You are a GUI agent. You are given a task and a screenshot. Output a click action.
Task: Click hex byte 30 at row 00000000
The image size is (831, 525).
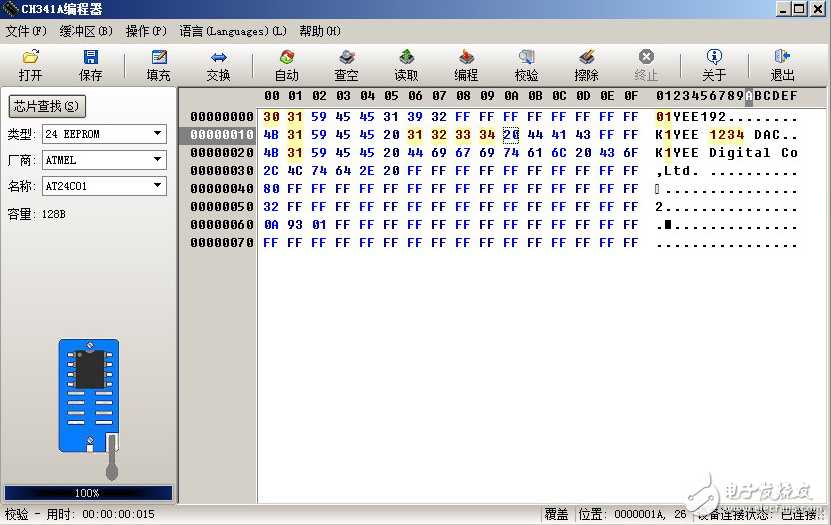point(271,117)
